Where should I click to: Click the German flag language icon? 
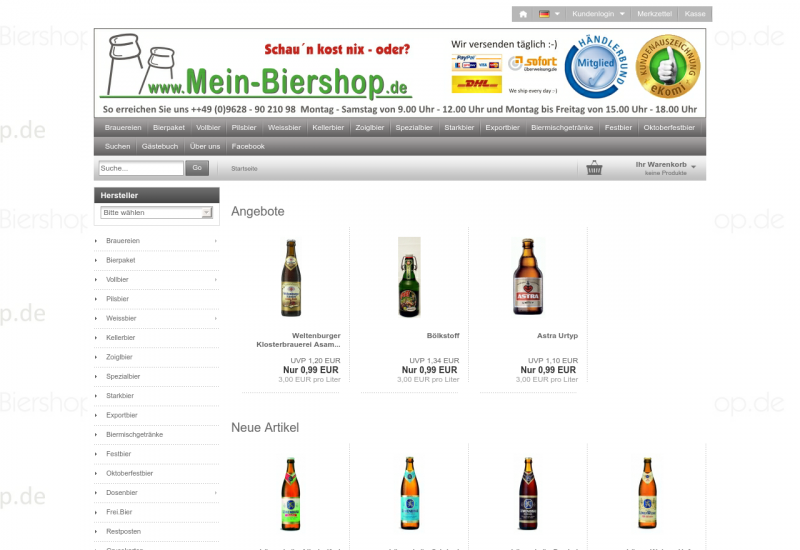tap(544, 14)
